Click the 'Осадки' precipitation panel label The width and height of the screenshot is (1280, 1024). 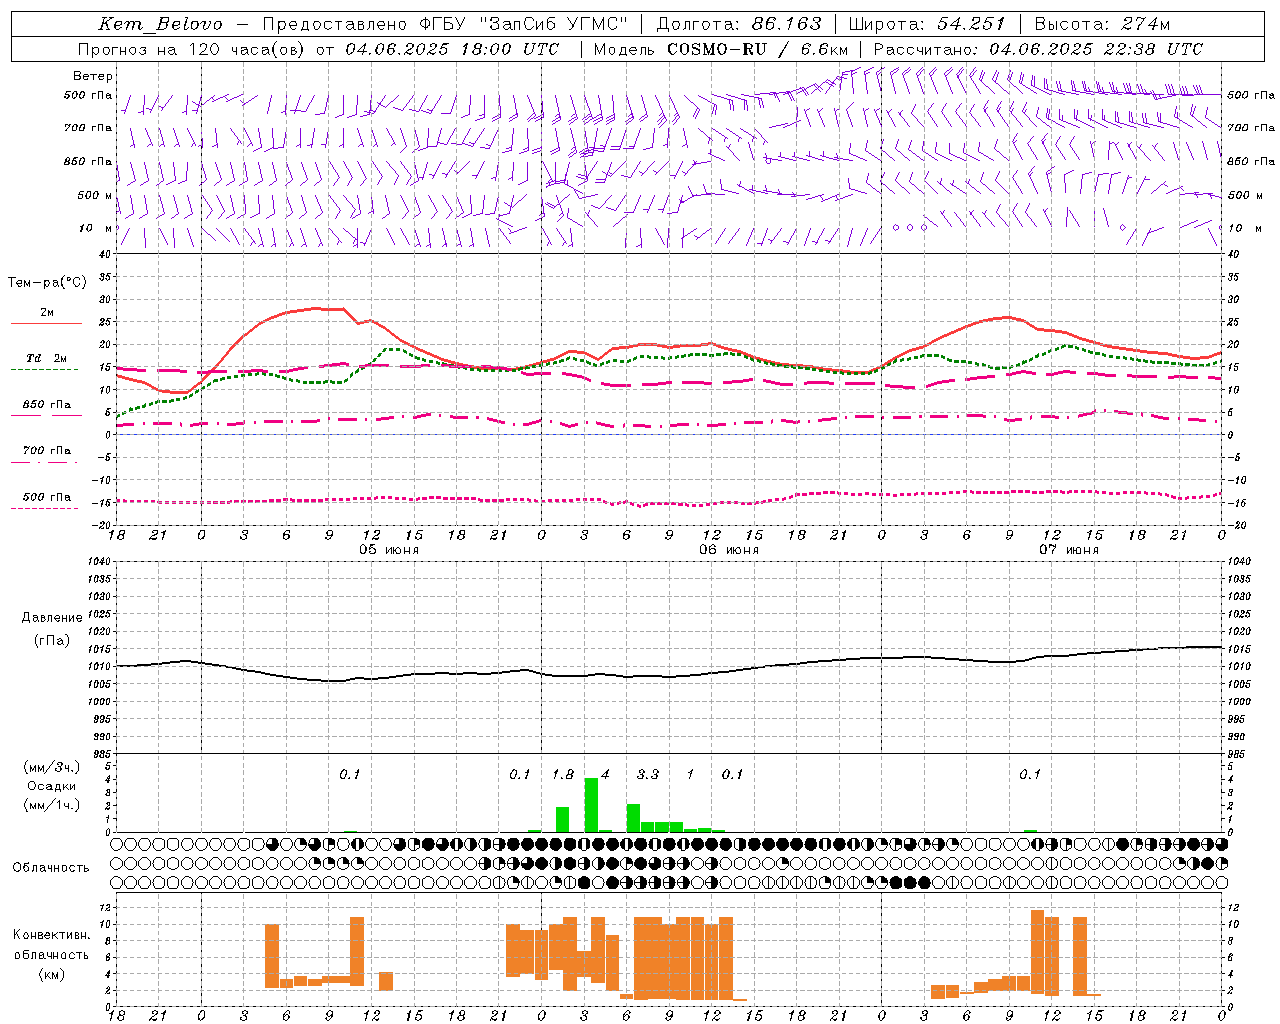(51, 786)
